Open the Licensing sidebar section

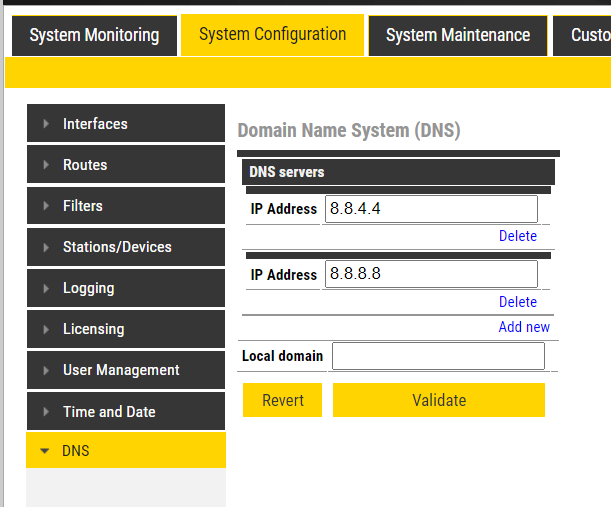[x=93, y=329]
